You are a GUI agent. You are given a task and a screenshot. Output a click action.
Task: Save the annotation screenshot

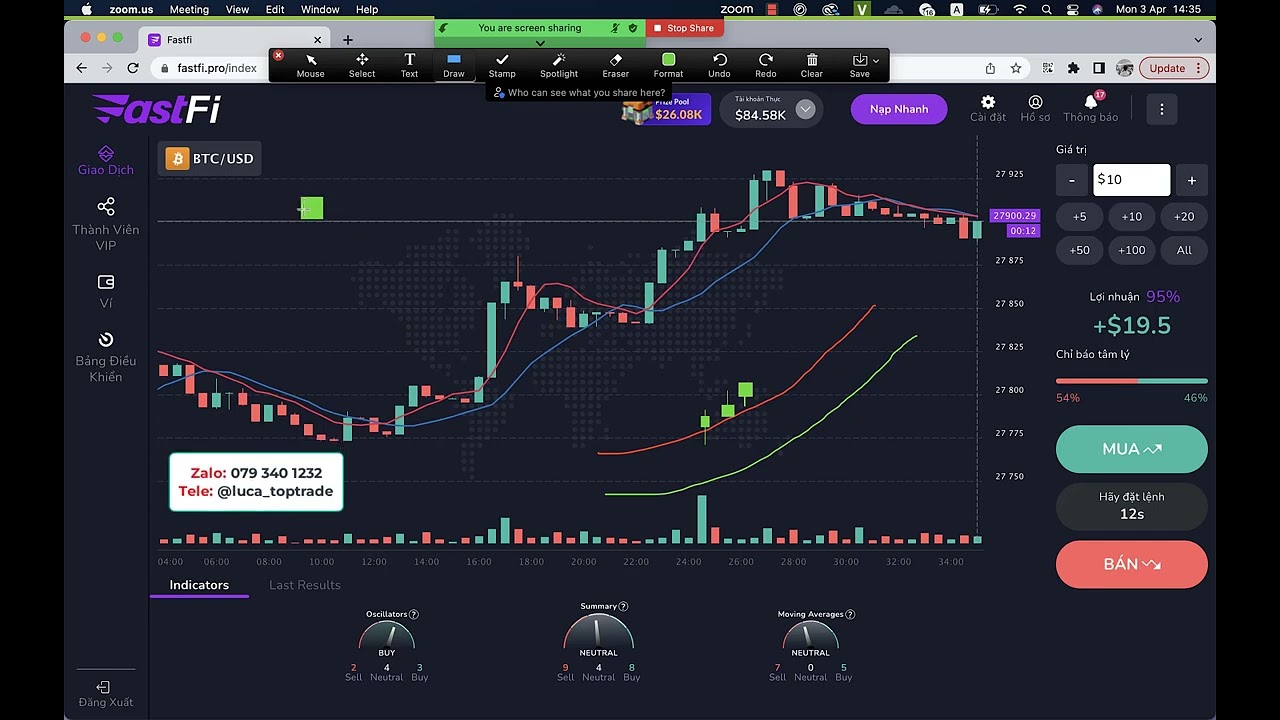(859, 66)
